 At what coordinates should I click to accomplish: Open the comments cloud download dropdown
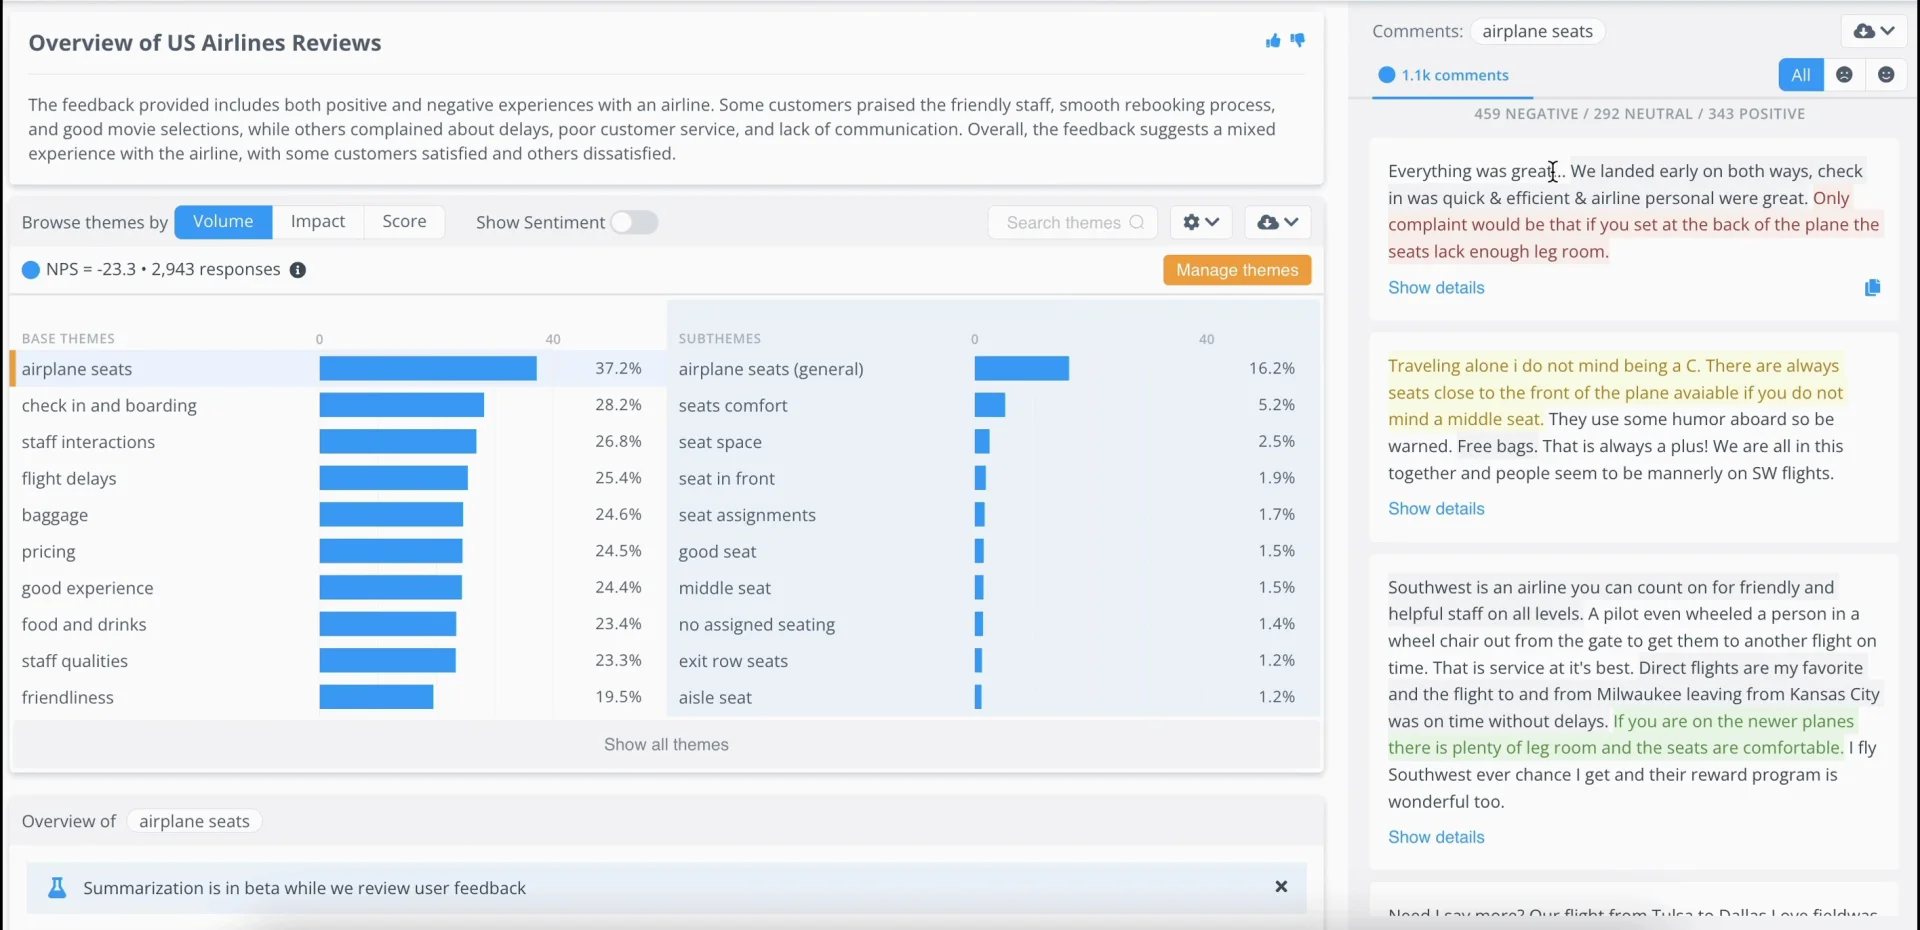(x=1874, y=31)
